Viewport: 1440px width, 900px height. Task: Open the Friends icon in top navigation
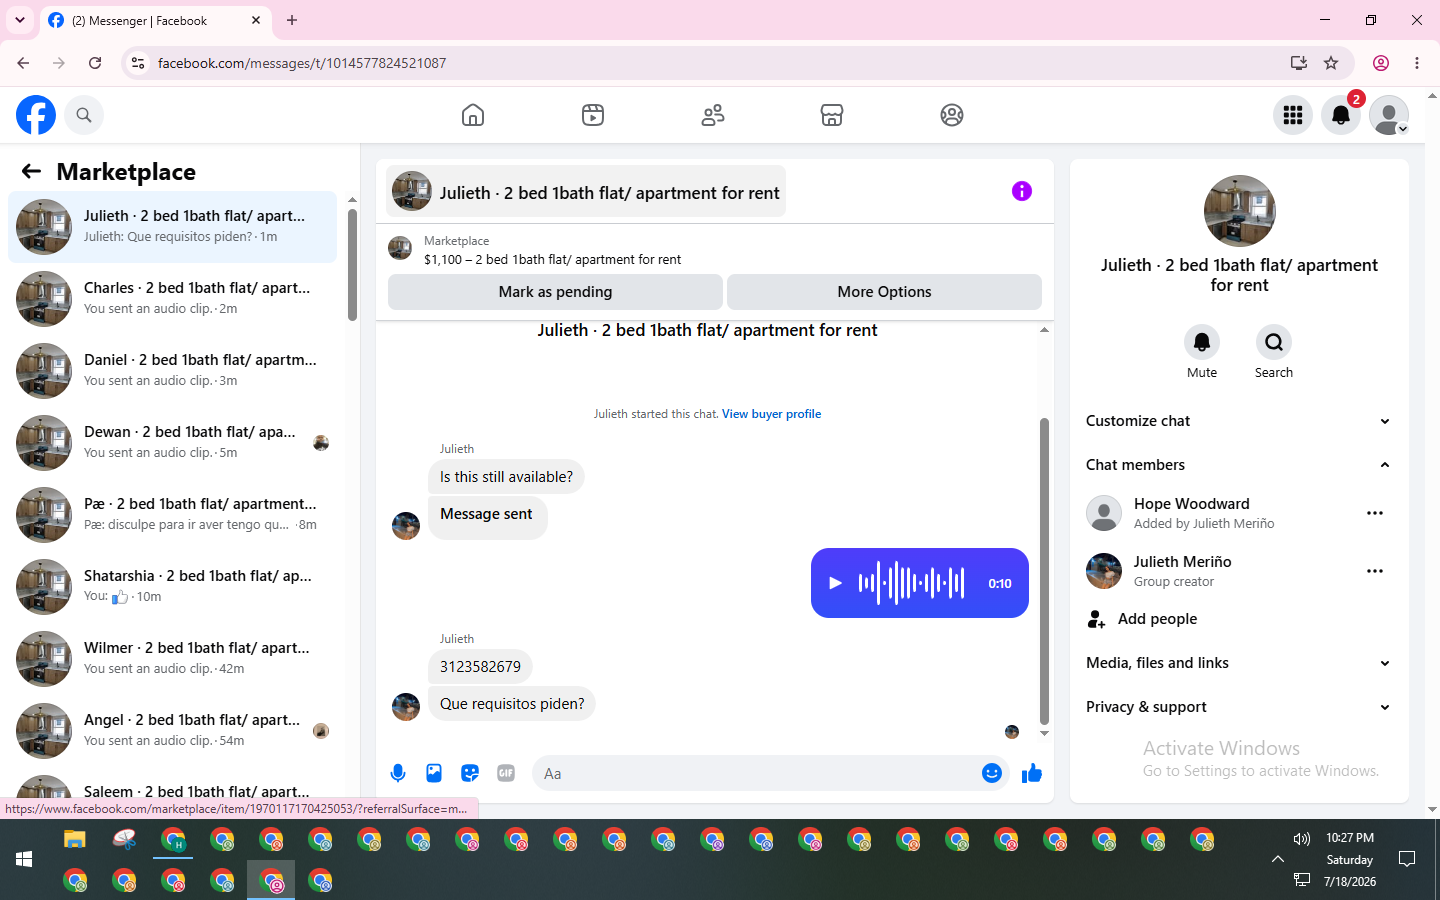pyautogui.click(x=713, y=115)
